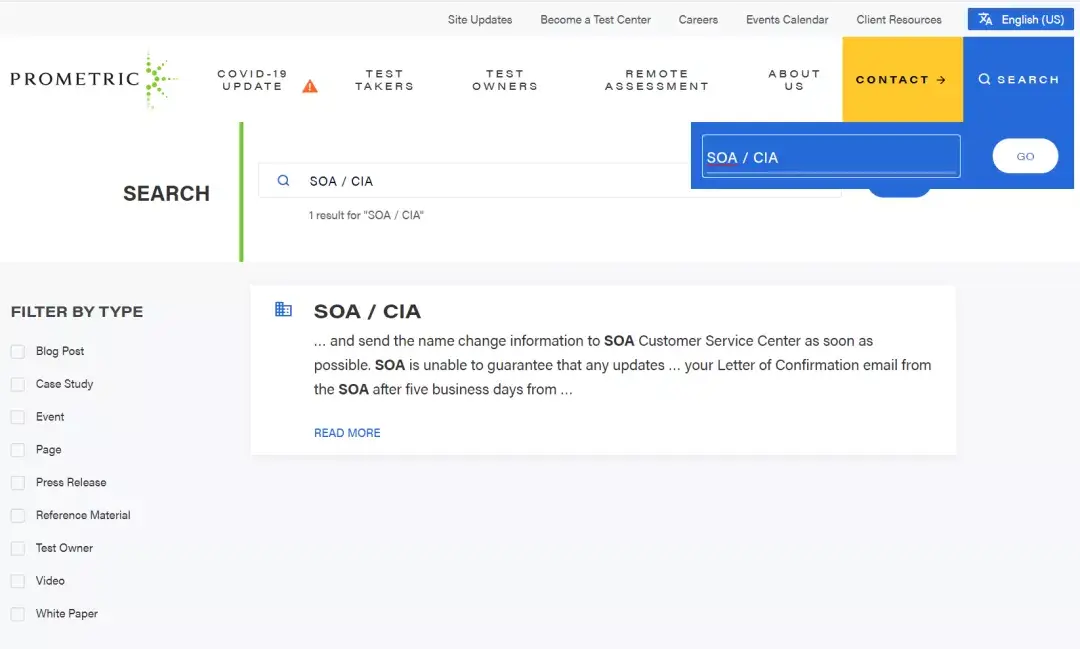Select the Video filter checkbox
This screenshot has height=649, width=1080.
click(18, 581)
